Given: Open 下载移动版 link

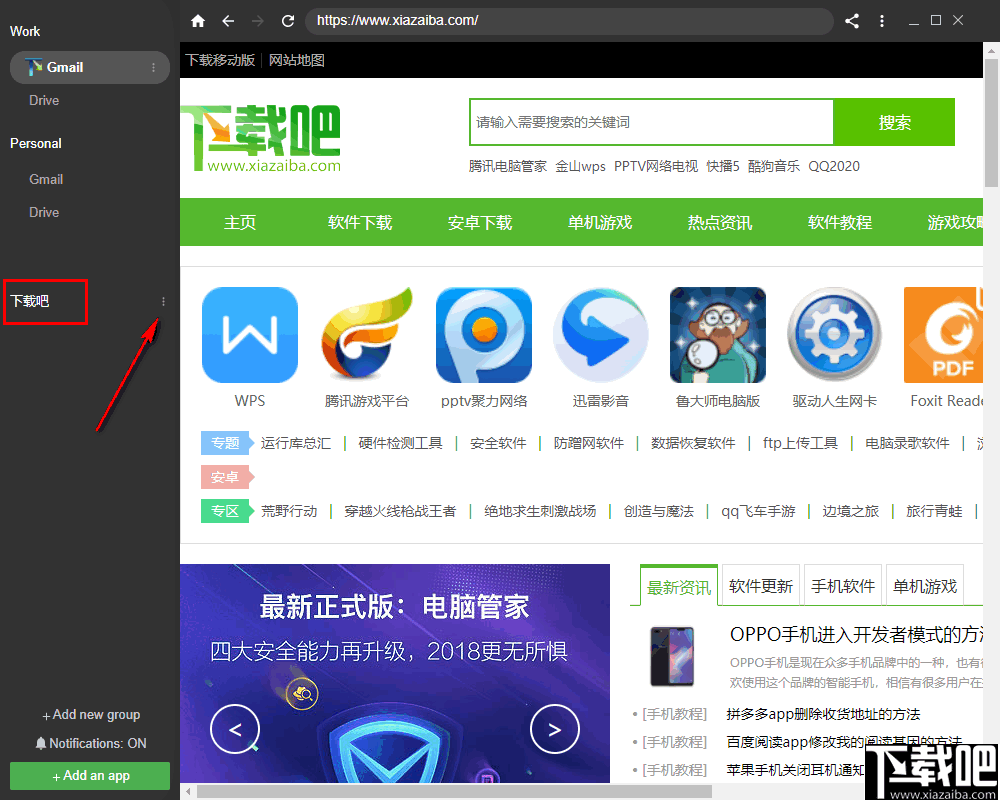Looking at the screenshot, I should 220,61.
